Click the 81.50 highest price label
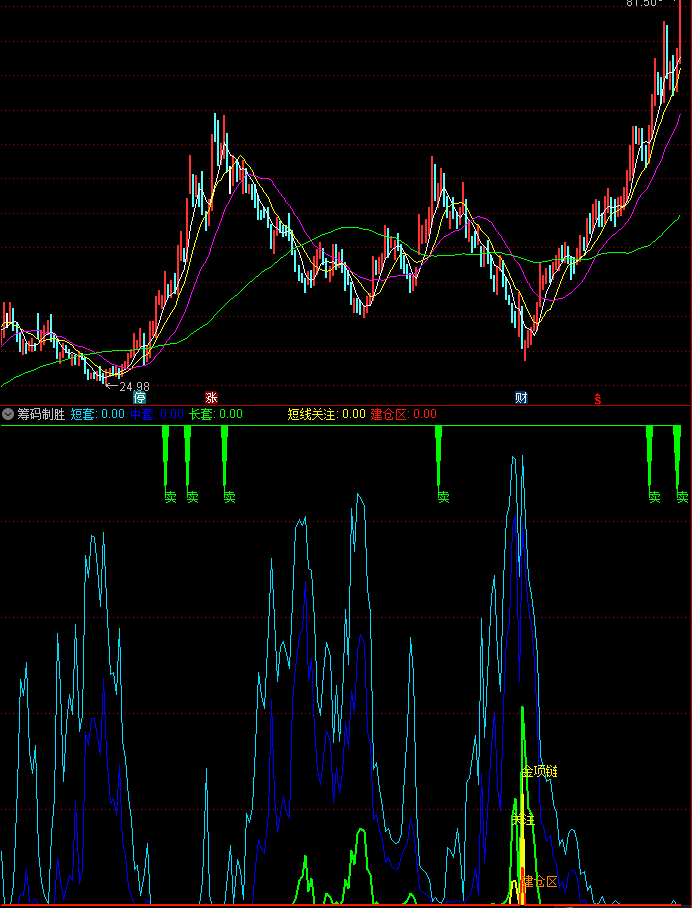 [x=644, y=3]
